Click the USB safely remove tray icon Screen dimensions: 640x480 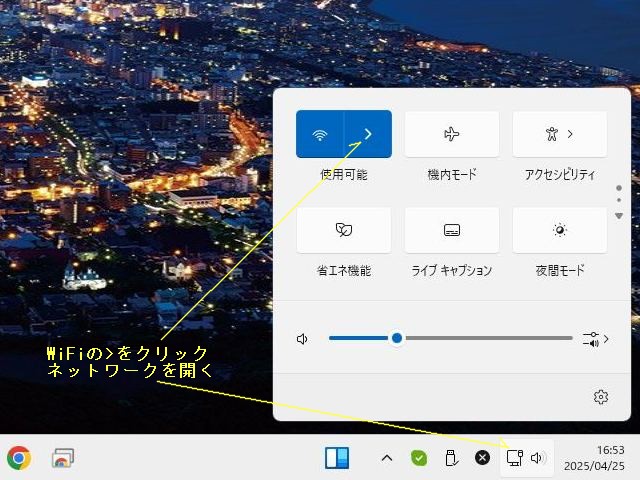(451, 458)
